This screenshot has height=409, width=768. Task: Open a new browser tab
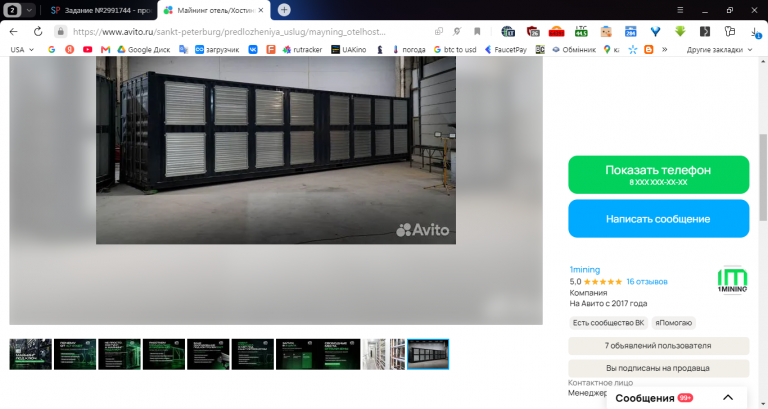284,10
